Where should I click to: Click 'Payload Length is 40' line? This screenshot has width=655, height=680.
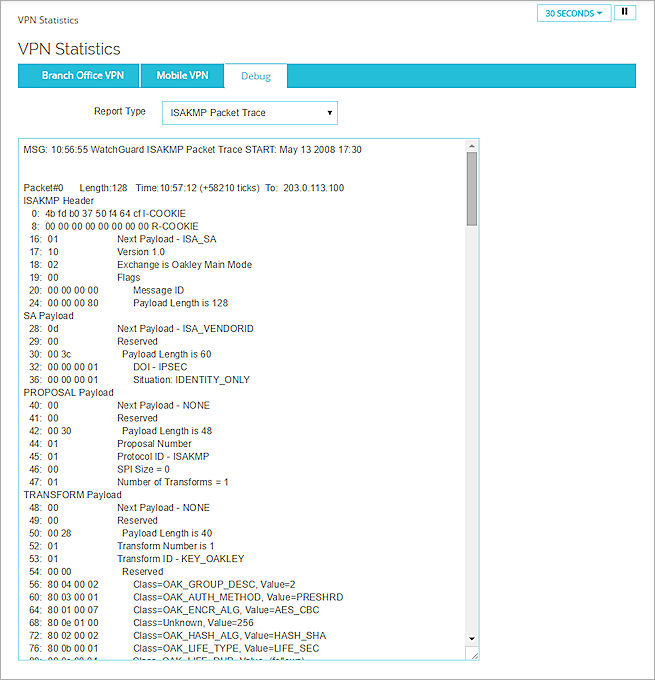click(121, 533)
